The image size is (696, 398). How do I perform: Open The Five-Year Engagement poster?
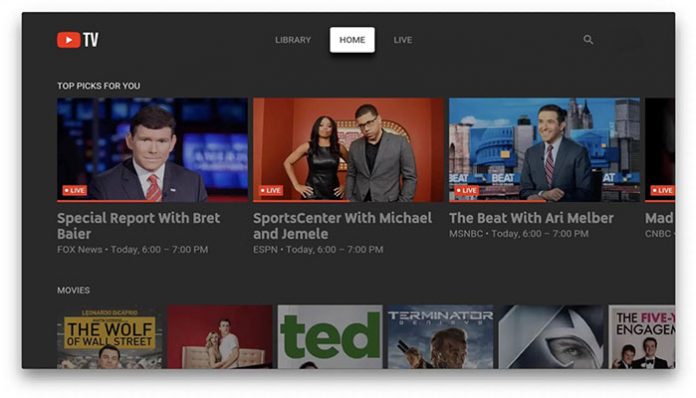(642, 337)
